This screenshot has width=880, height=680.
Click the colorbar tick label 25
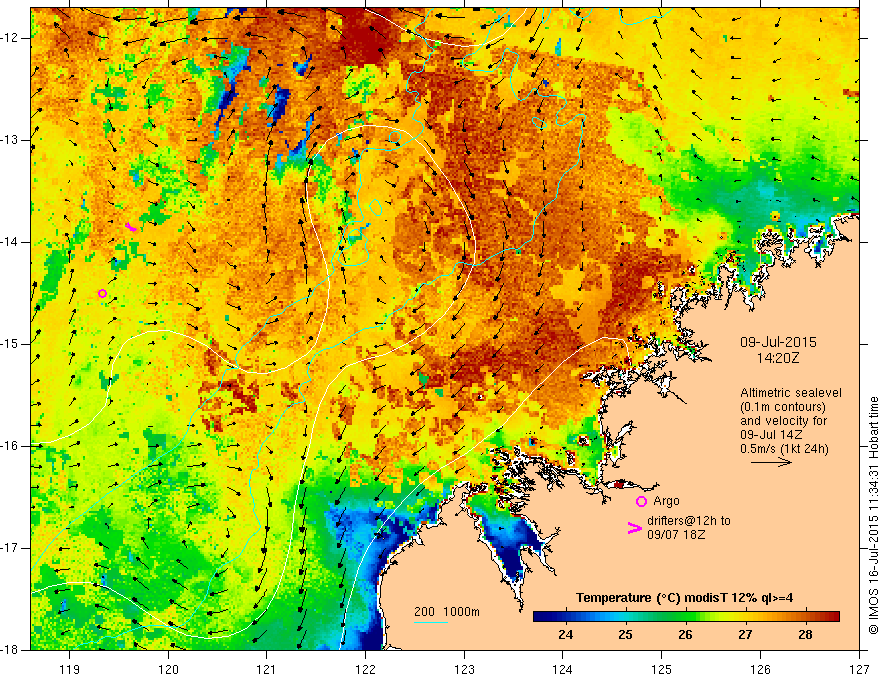click(x=625, y=635)
